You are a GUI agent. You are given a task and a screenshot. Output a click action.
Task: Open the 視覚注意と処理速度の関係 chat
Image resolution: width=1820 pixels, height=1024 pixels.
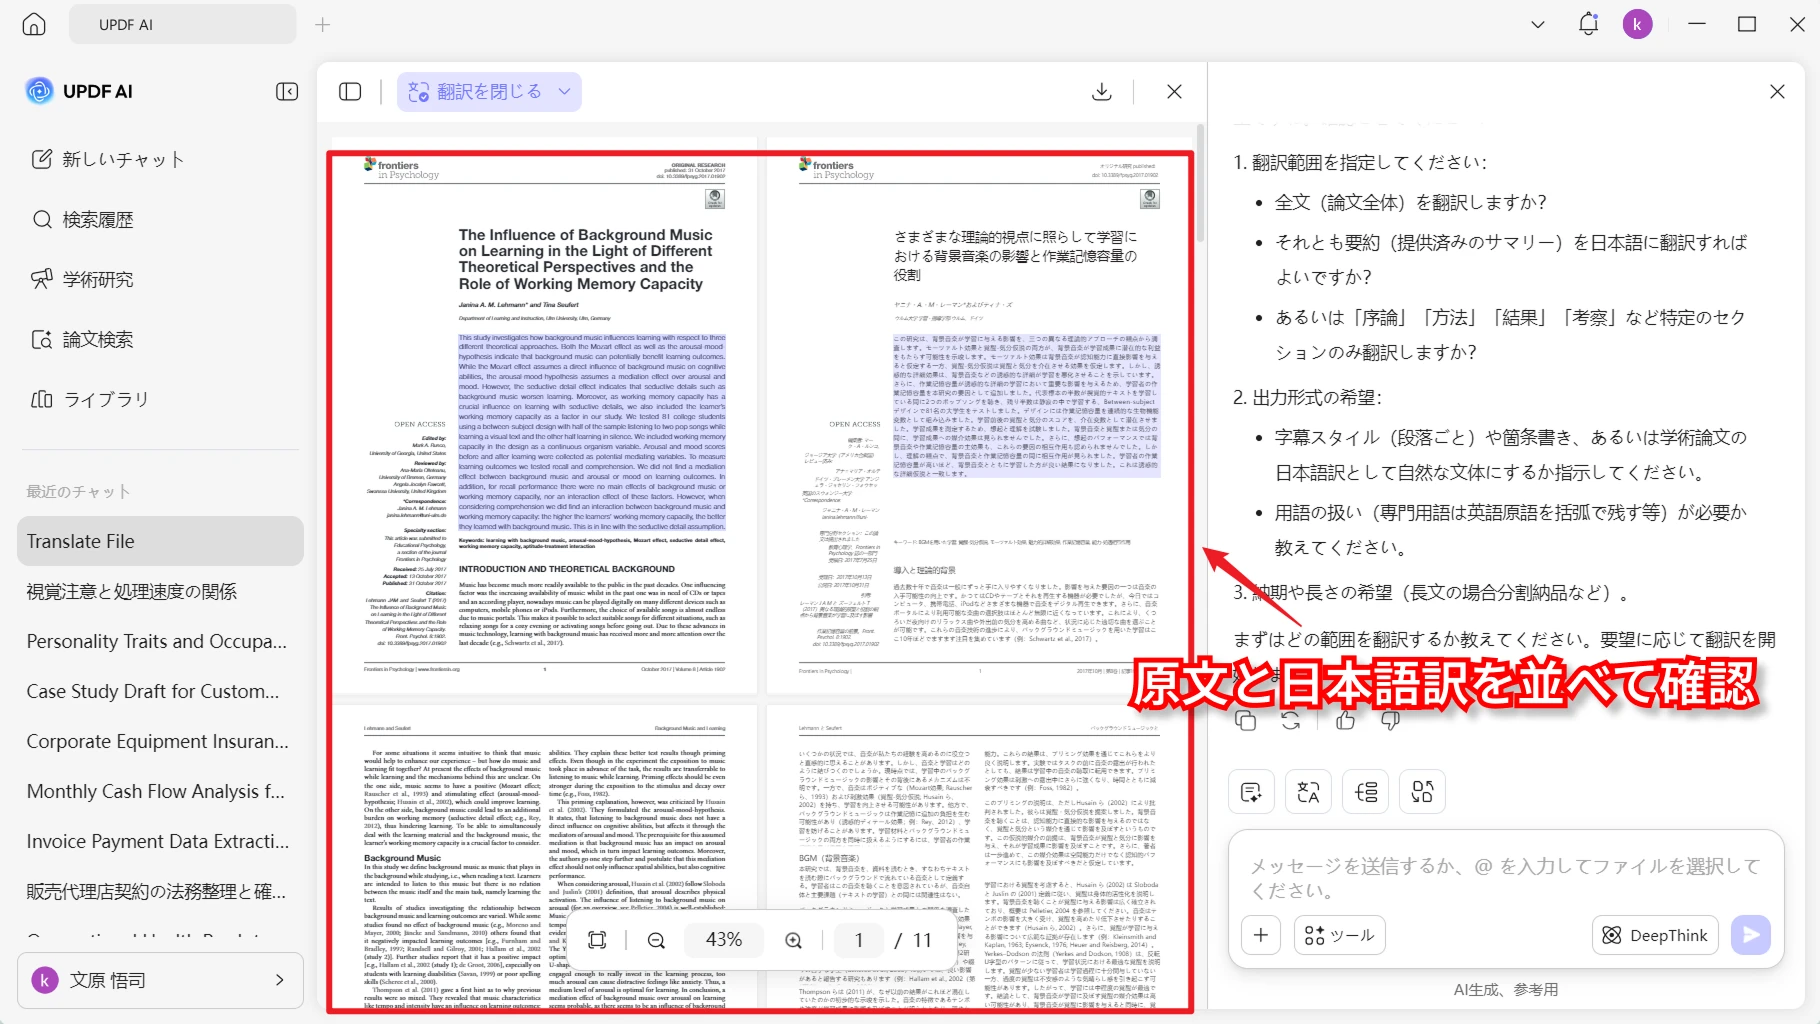pyautogui.click(x=160, y=591)
